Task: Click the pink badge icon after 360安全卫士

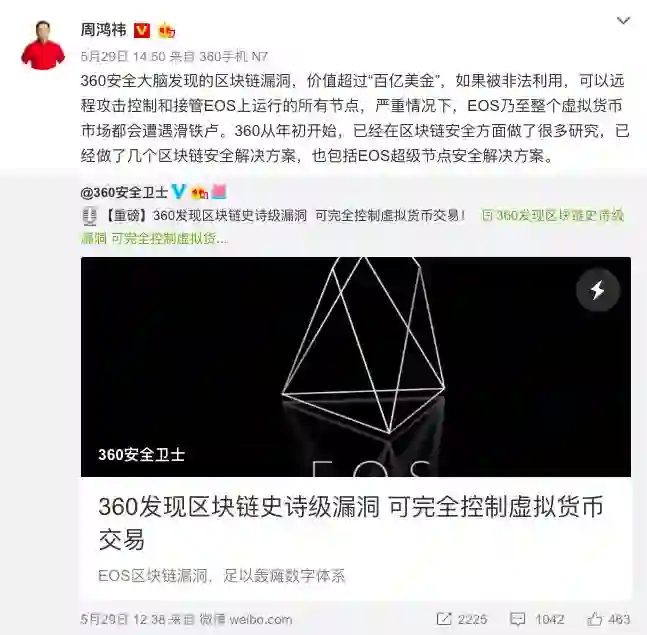Action: click(219, 192)
